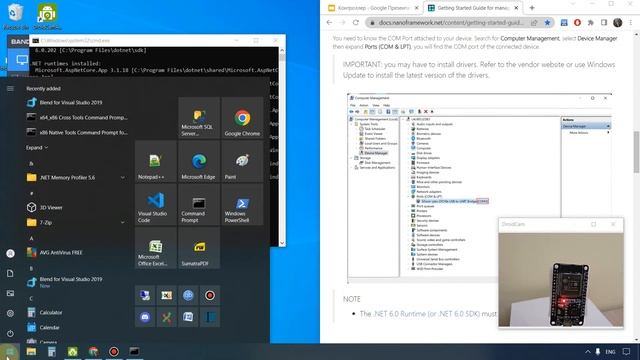Viewport: 640px width, 360px height.
Task: Click the microphone icon in system tray
Action: (598, 352)
